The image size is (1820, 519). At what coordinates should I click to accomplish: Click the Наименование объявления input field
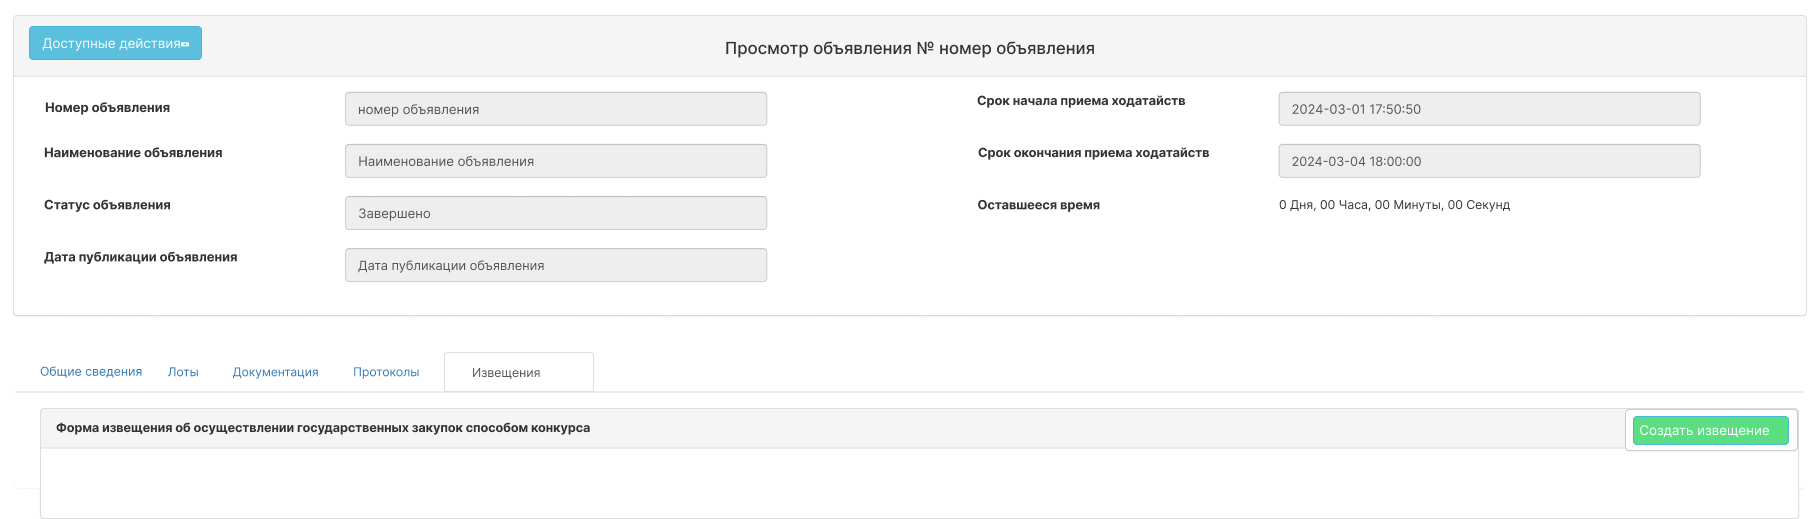click(x=556, y=161)
